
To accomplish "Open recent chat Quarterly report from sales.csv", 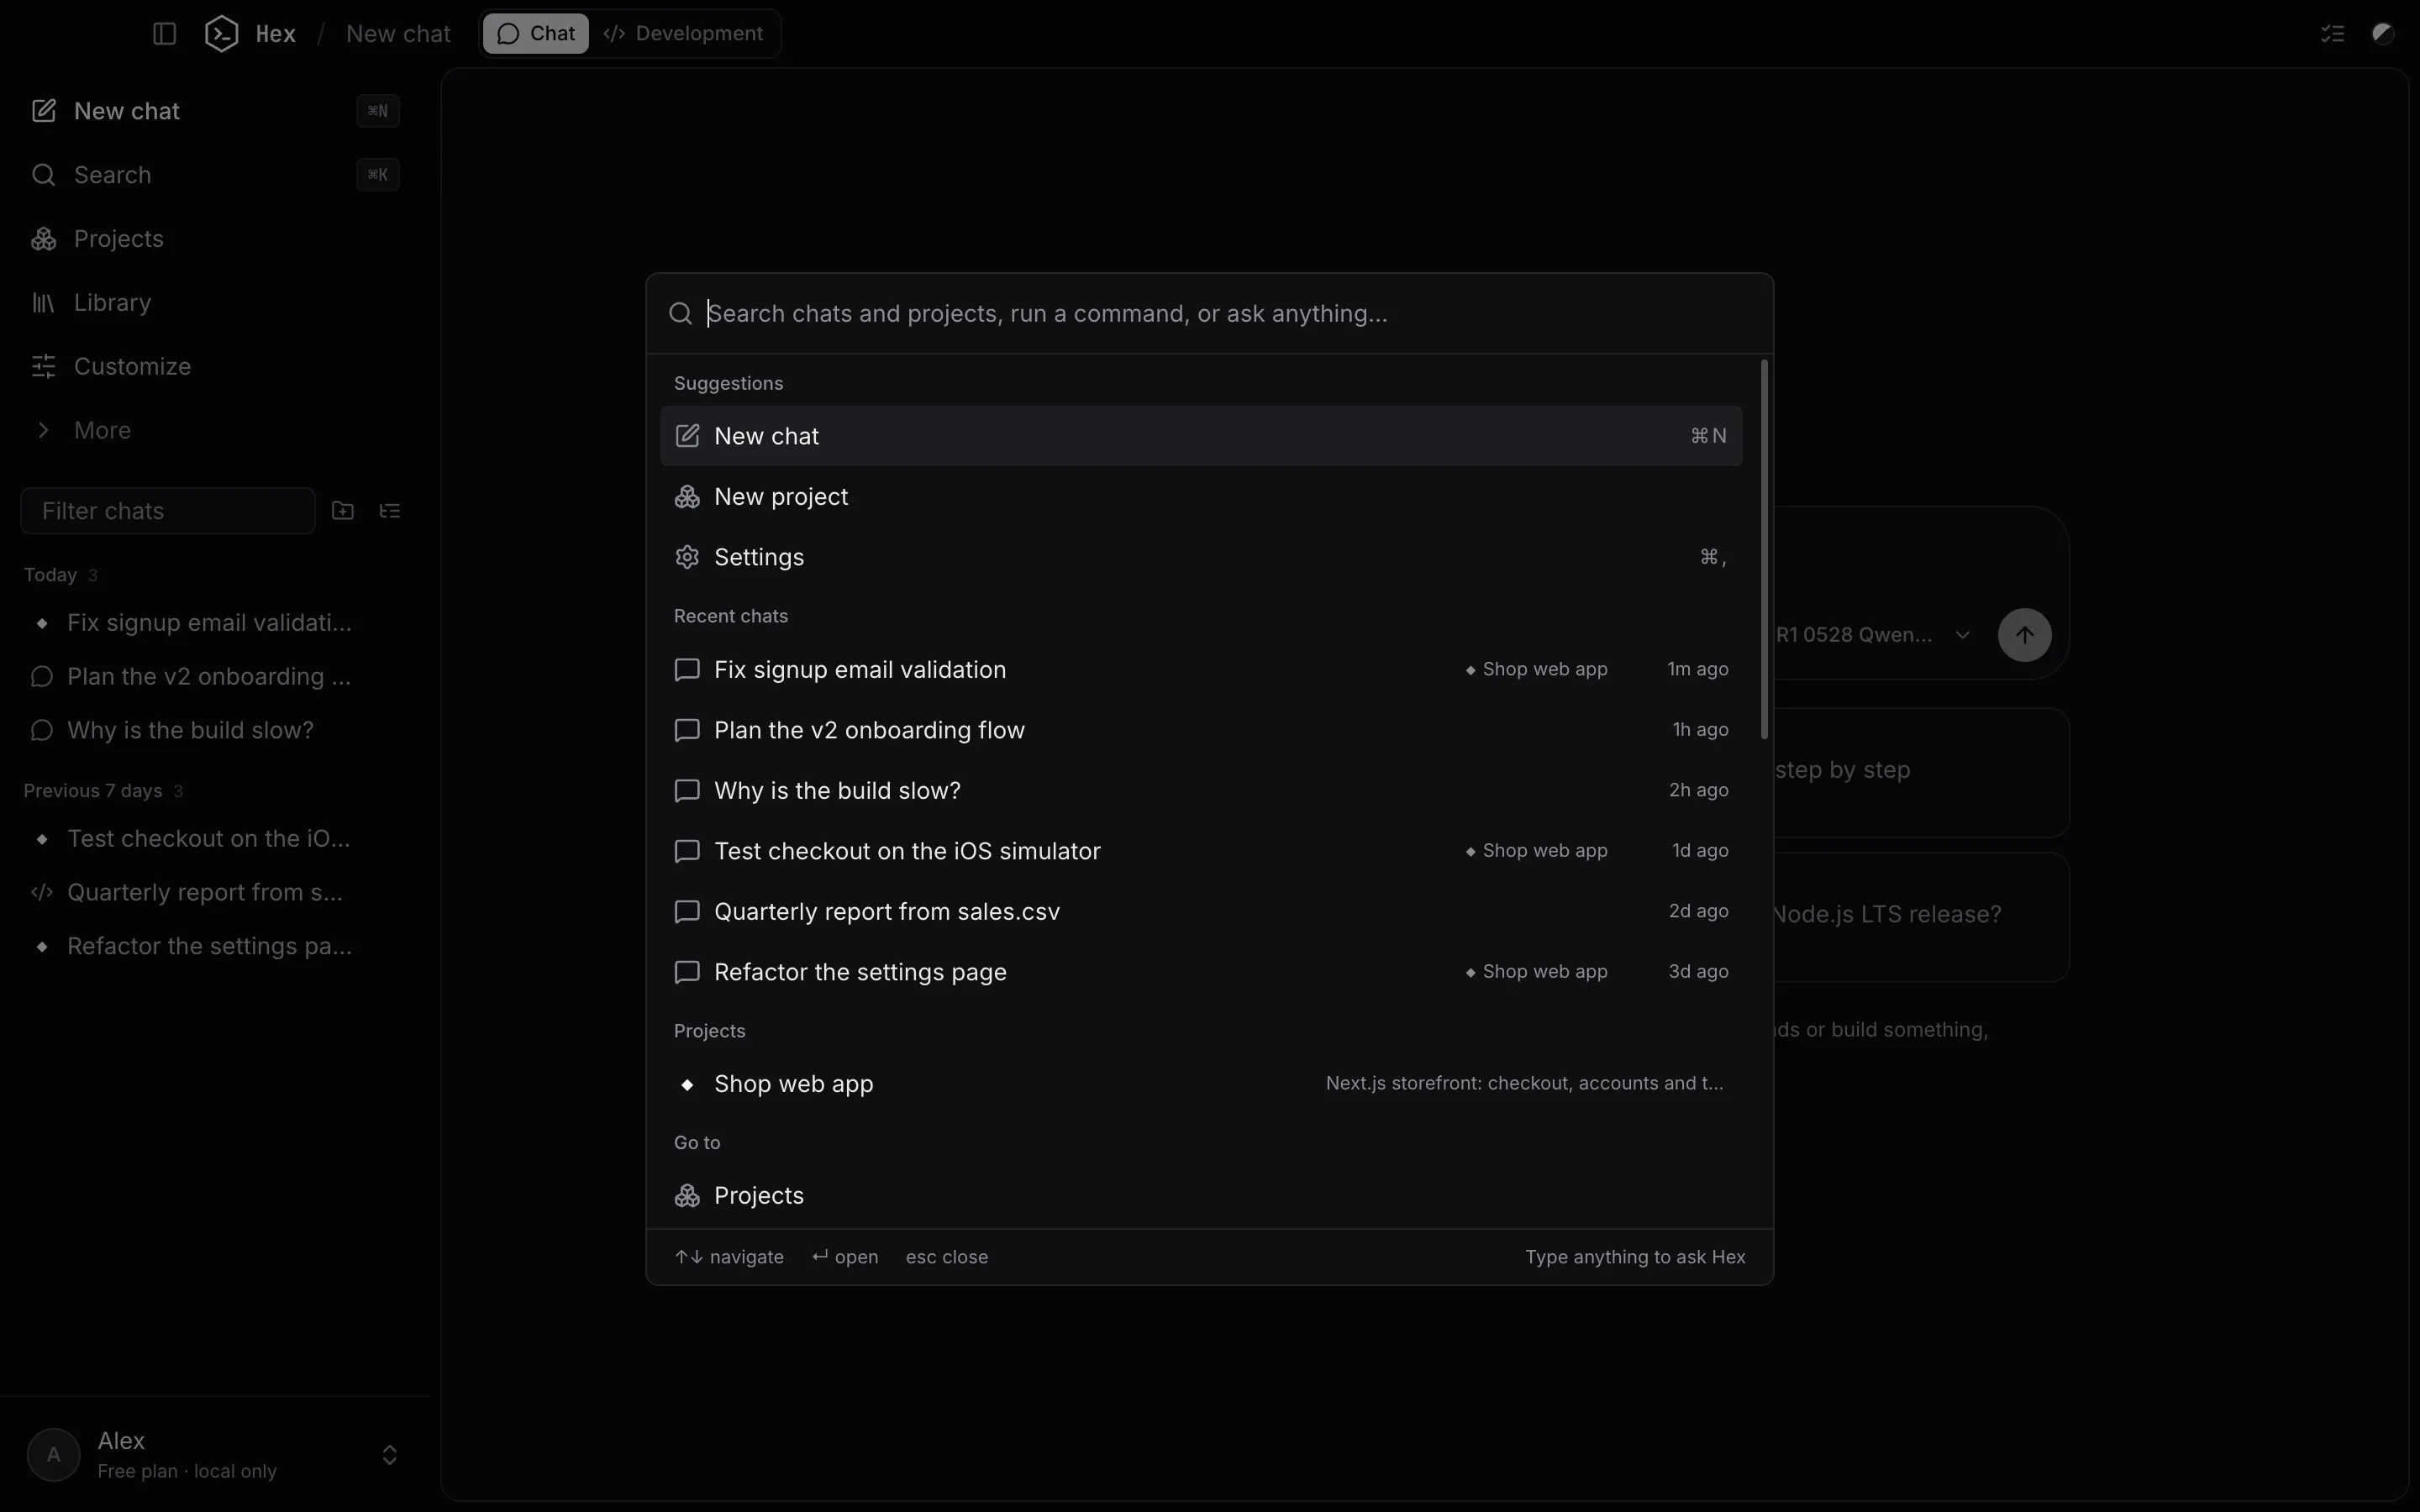I will pyautogui.click(x=1201, y=912).
